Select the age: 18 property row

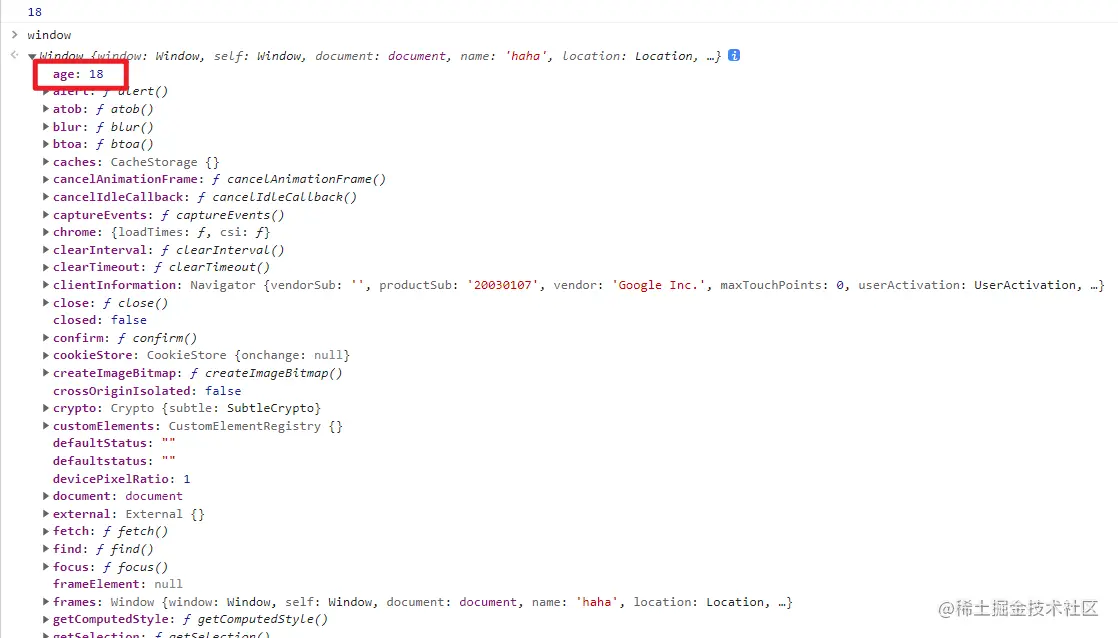click(78, 74)
